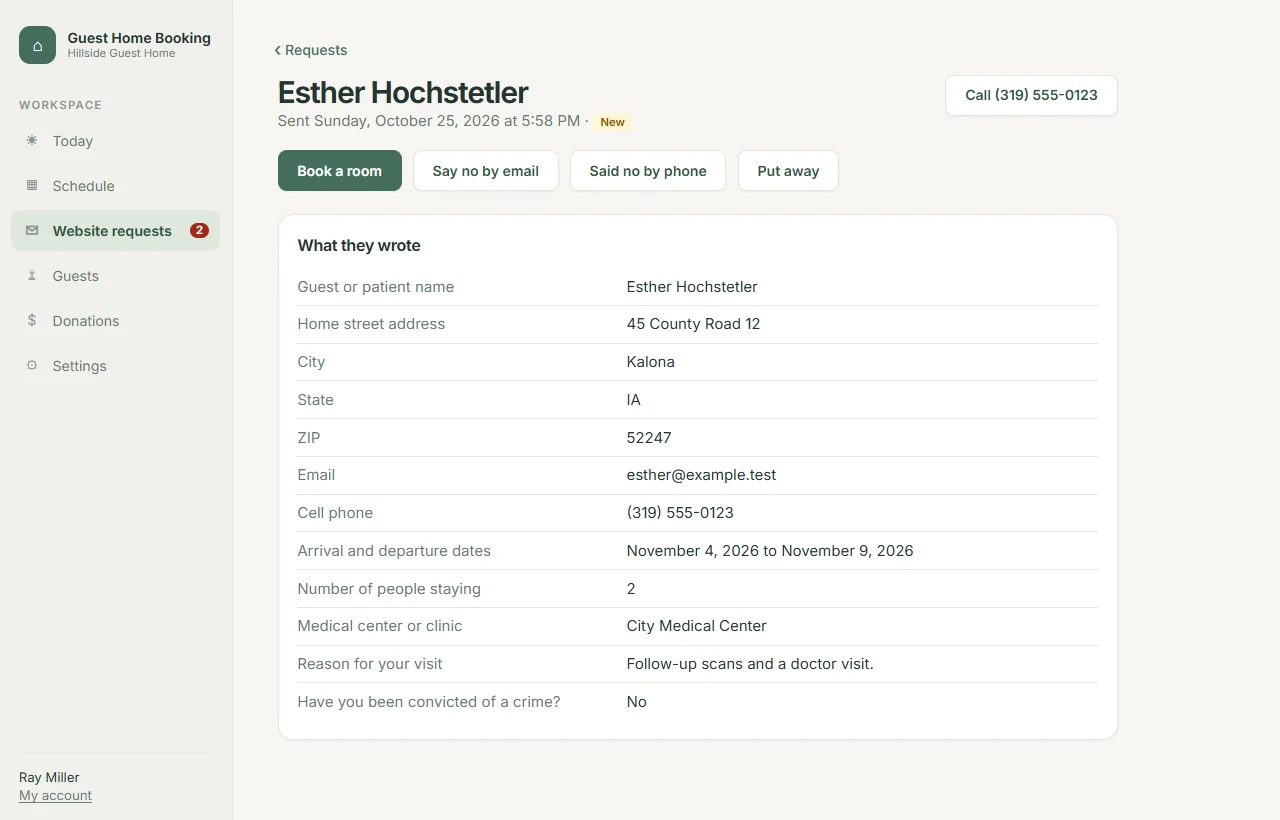Viewport: 1280px width, 820px height.
Task: Click the red 2 badge on Website requests
Action: coord(199,231)
